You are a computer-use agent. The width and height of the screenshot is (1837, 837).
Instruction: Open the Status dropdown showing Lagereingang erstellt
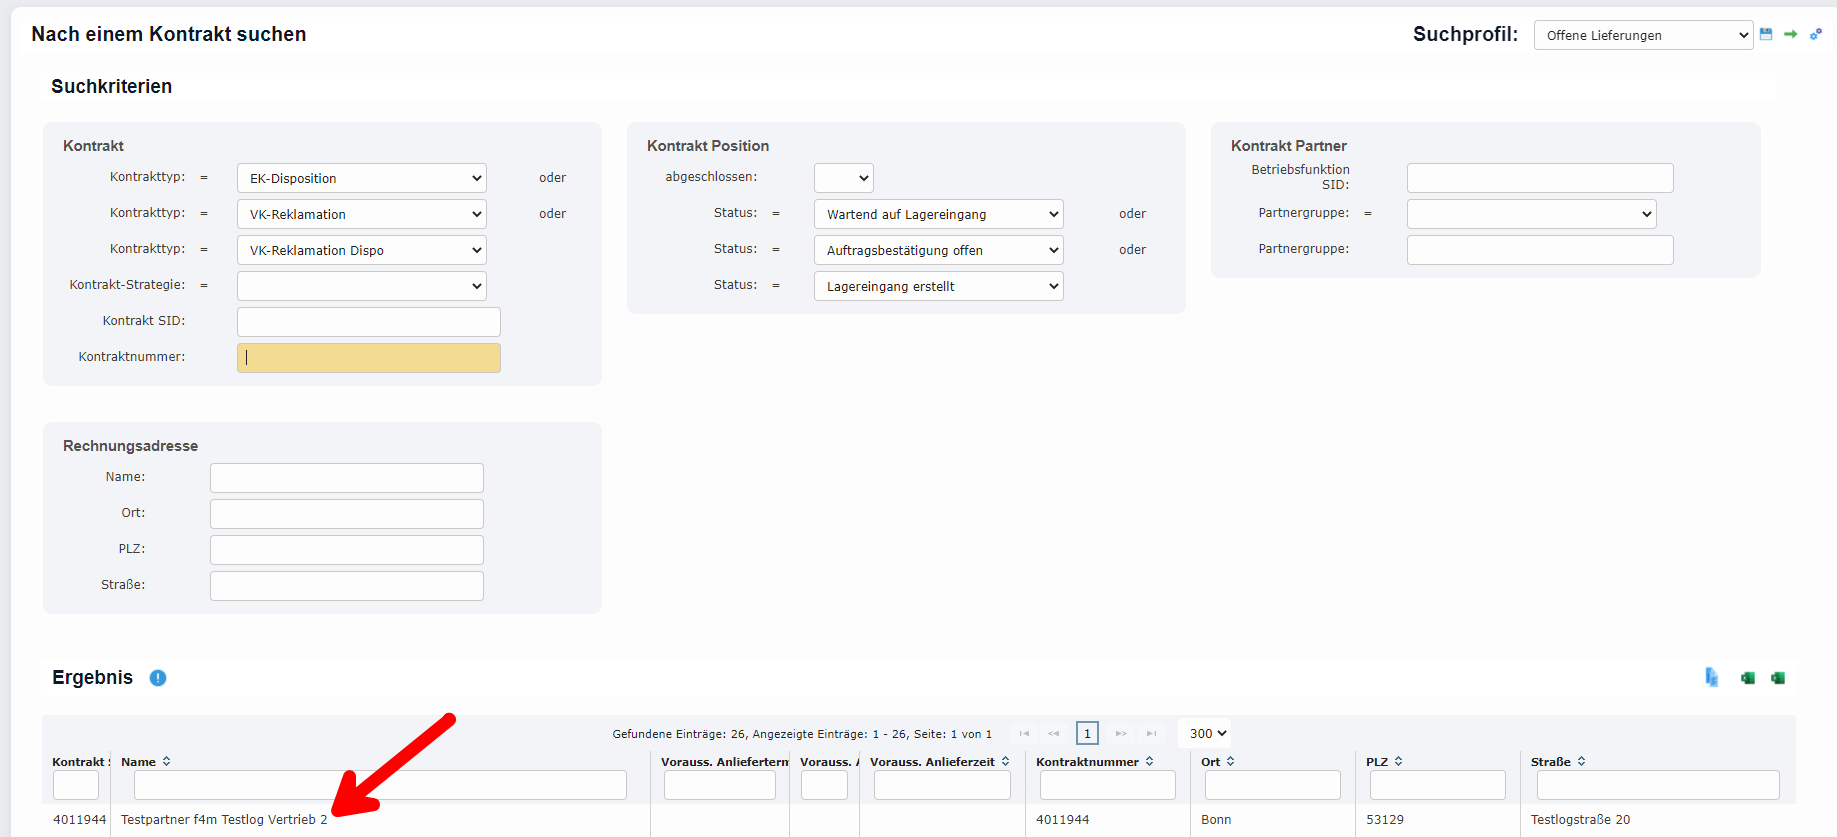(x=938, y=286)
